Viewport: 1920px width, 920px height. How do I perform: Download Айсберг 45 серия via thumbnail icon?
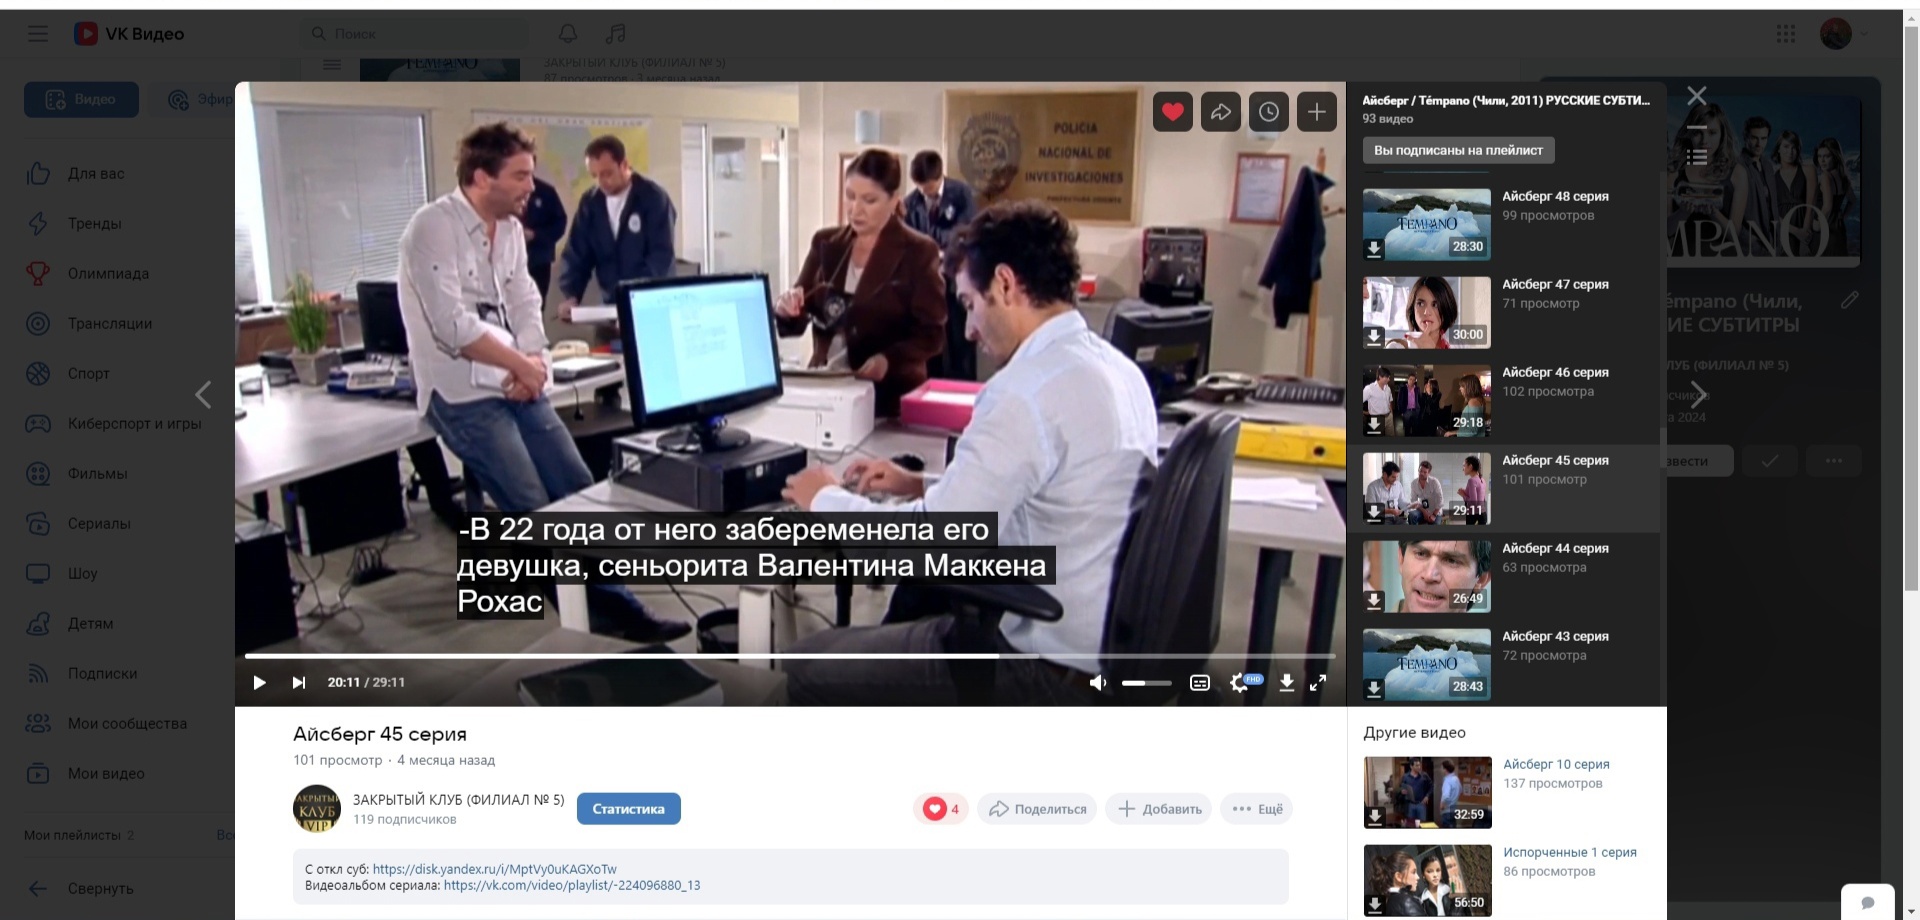[x=1375, y=513]
